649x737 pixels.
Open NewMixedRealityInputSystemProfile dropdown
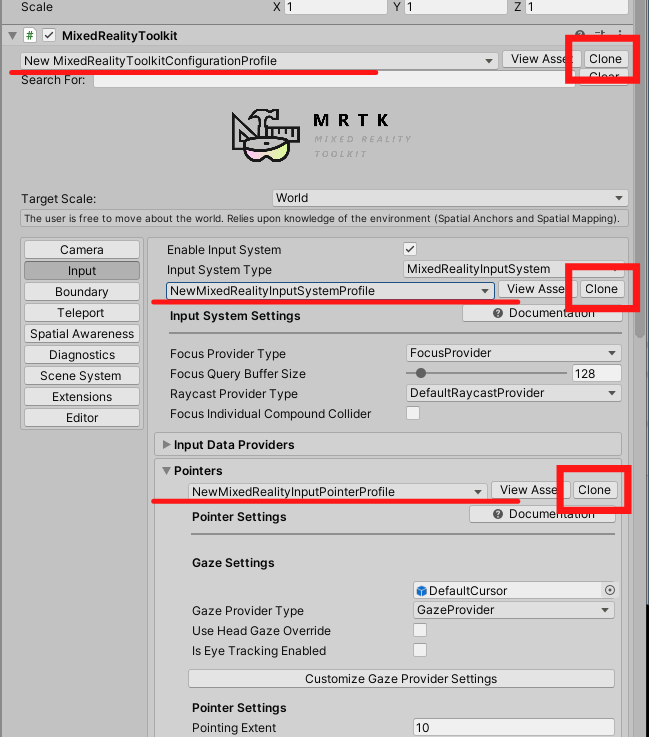tap(329, 290)
